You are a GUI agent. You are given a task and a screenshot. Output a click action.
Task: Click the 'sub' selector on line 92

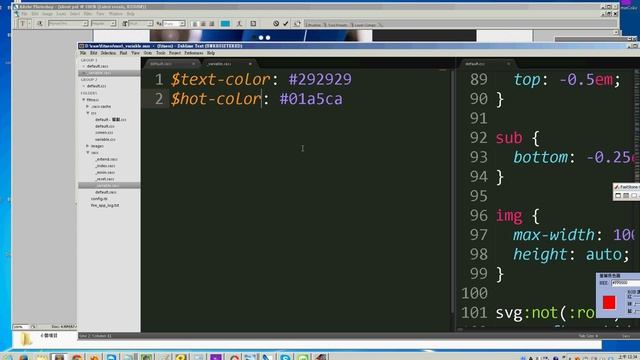(x=509, y=138)
